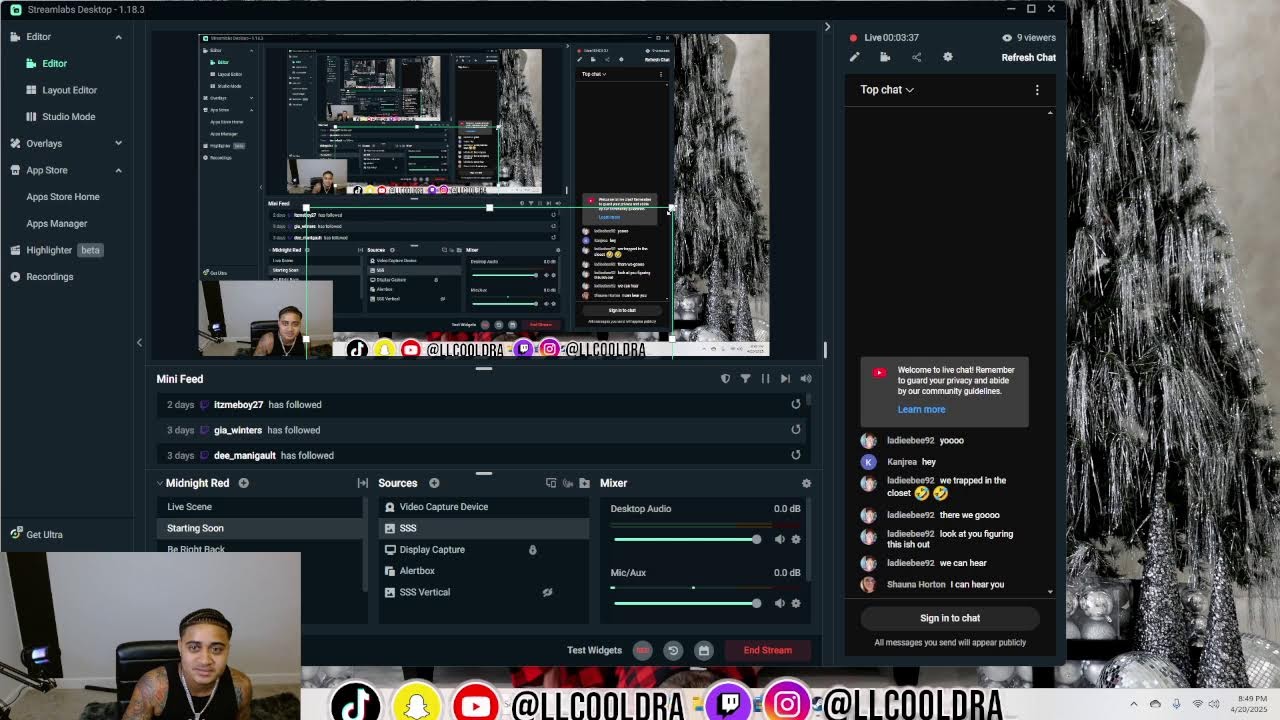Click Refresh Chat
Viewport: 1280px width, 720px height.
tap(1028, 57)
